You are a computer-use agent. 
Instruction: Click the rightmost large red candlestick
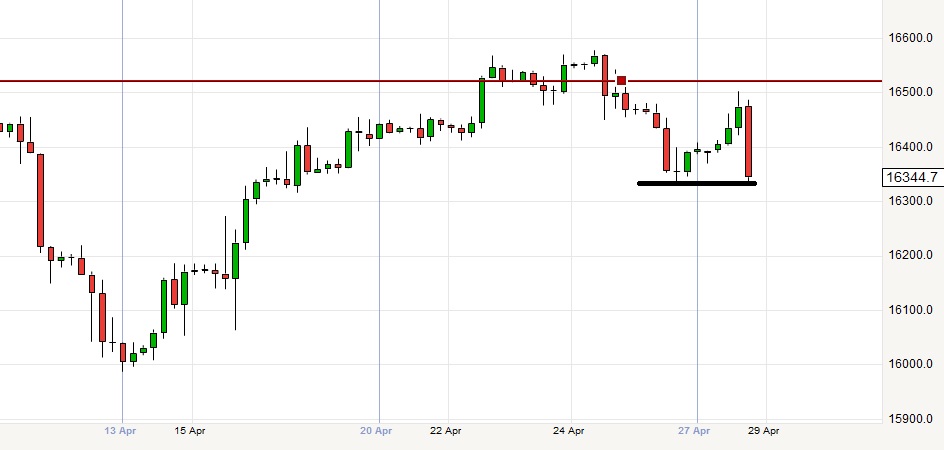pos(748,141)
